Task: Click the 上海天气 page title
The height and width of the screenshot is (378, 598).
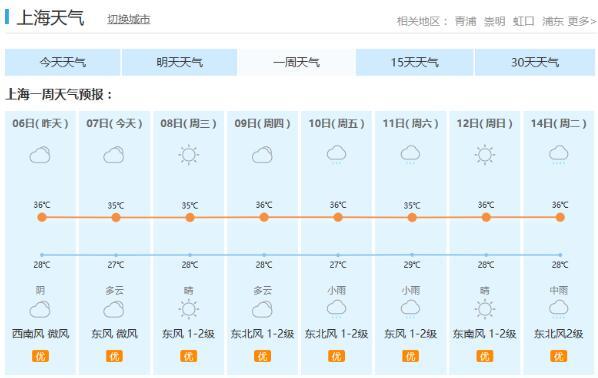Action: point(50,18)
